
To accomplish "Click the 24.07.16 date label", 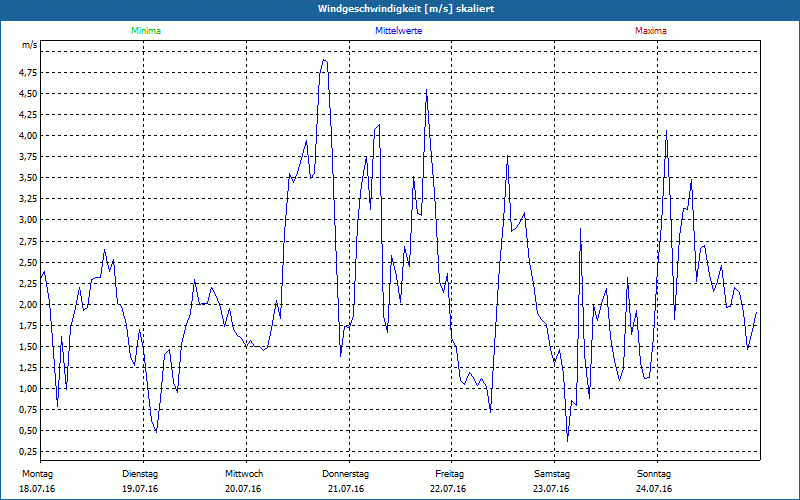I will click(654, 489).
